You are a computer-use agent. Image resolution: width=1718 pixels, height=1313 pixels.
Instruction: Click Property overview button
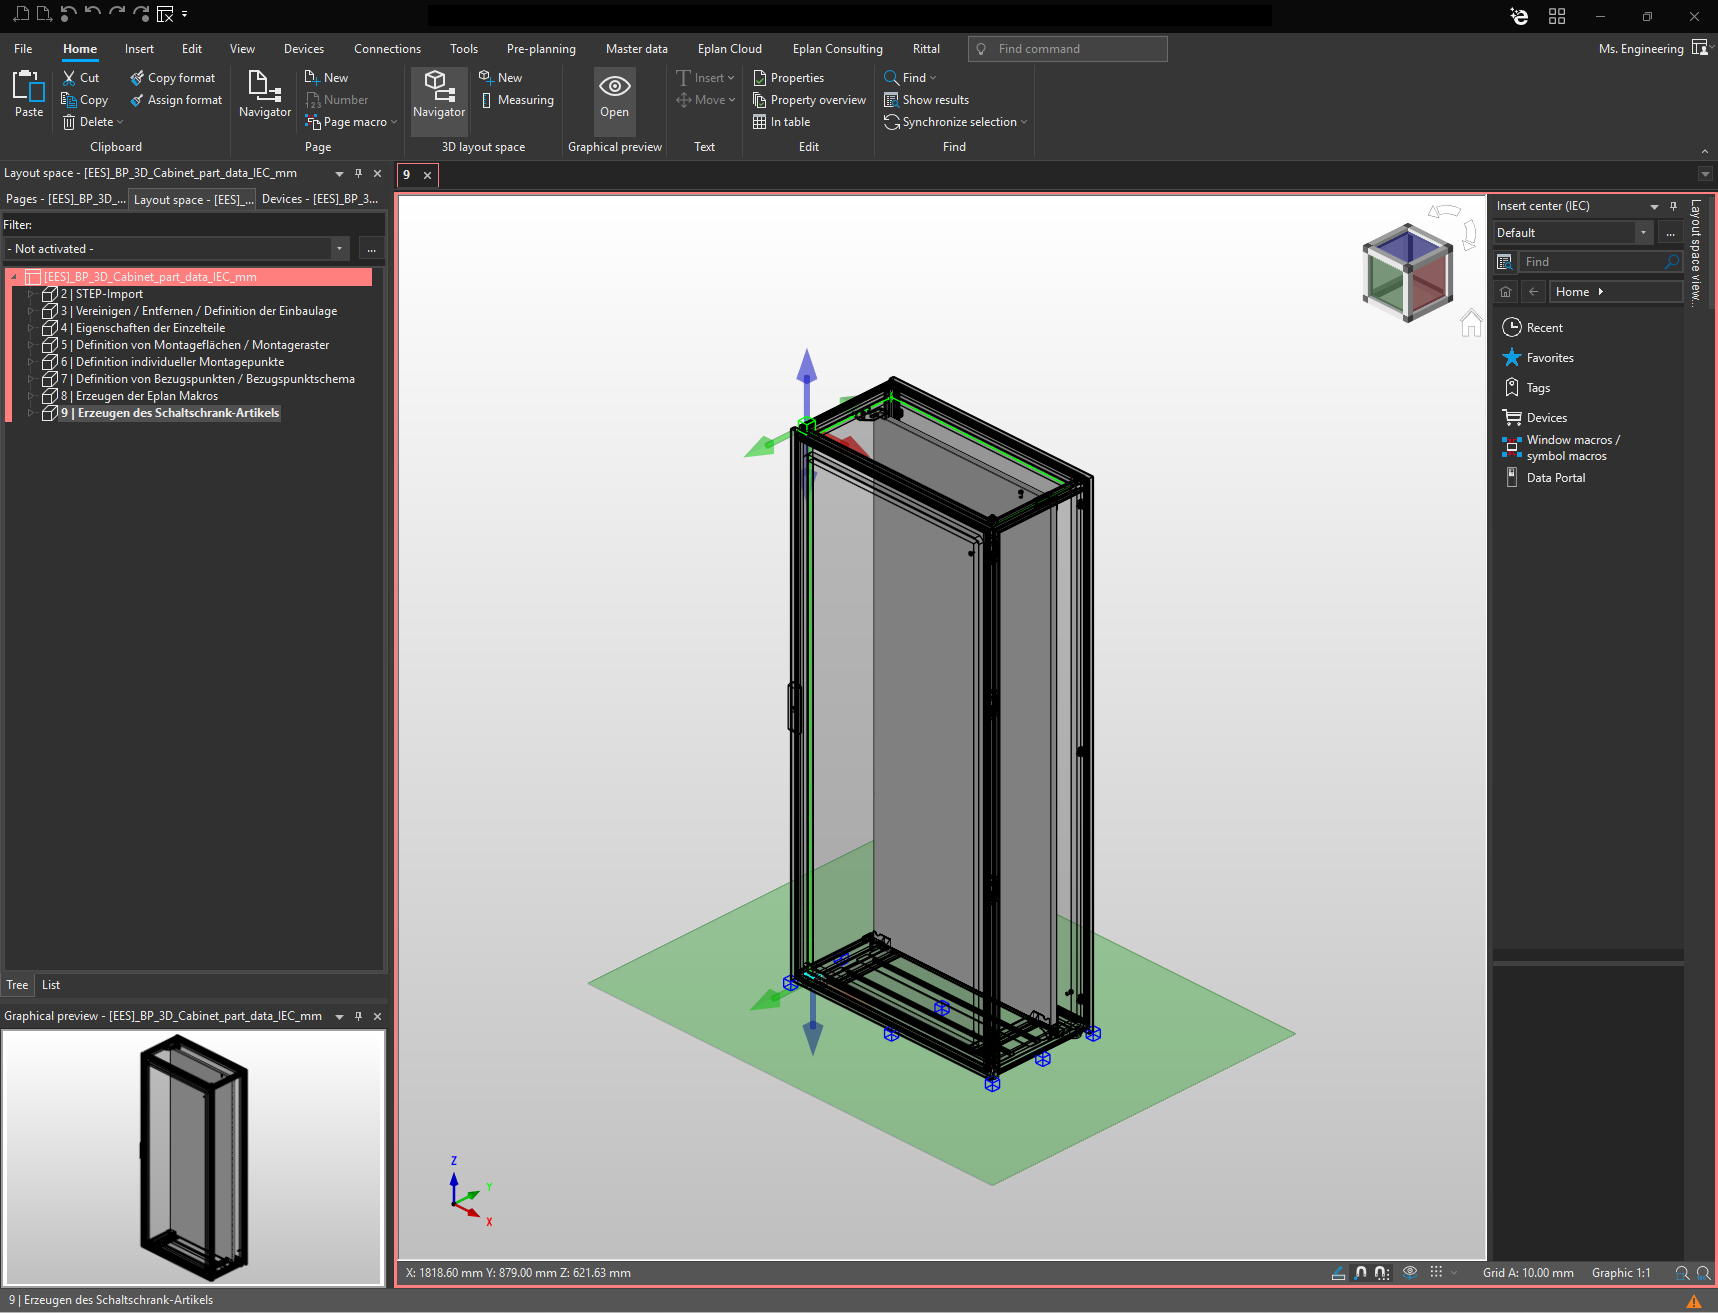[809, 100]
